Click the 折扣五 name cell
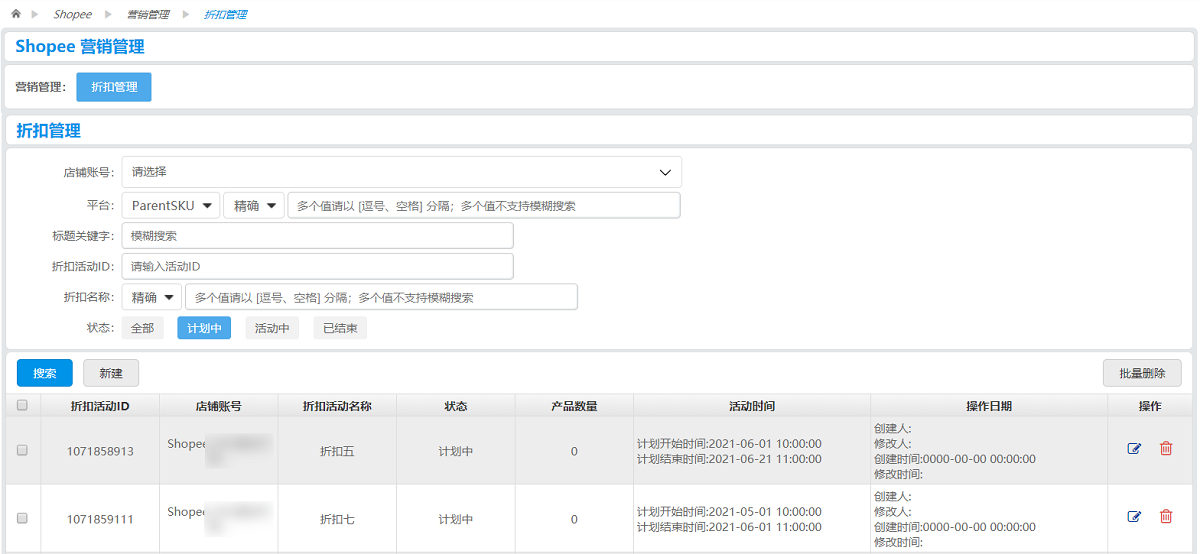 point(337,451)
